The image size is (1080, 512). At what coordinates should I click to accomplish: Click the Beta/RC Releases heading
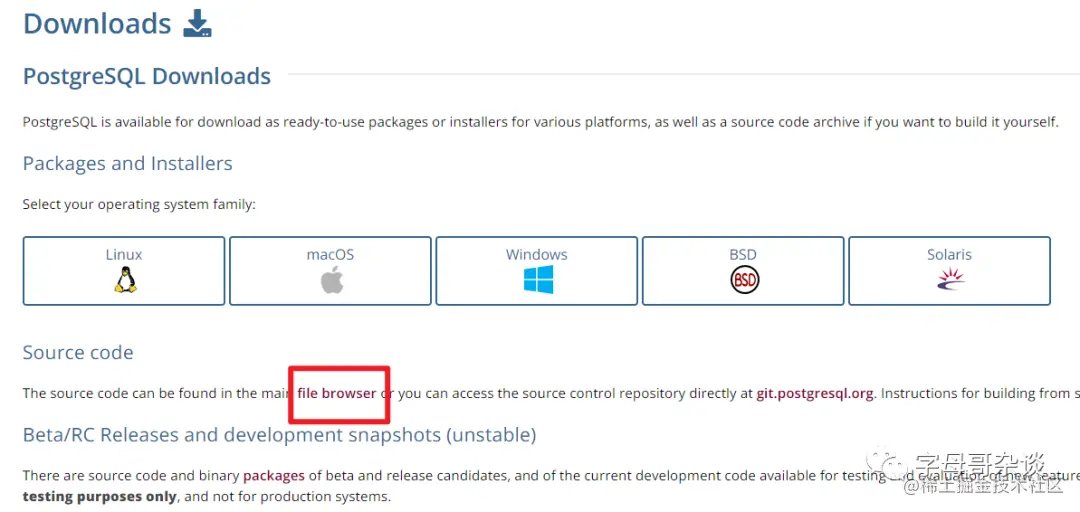279,435
